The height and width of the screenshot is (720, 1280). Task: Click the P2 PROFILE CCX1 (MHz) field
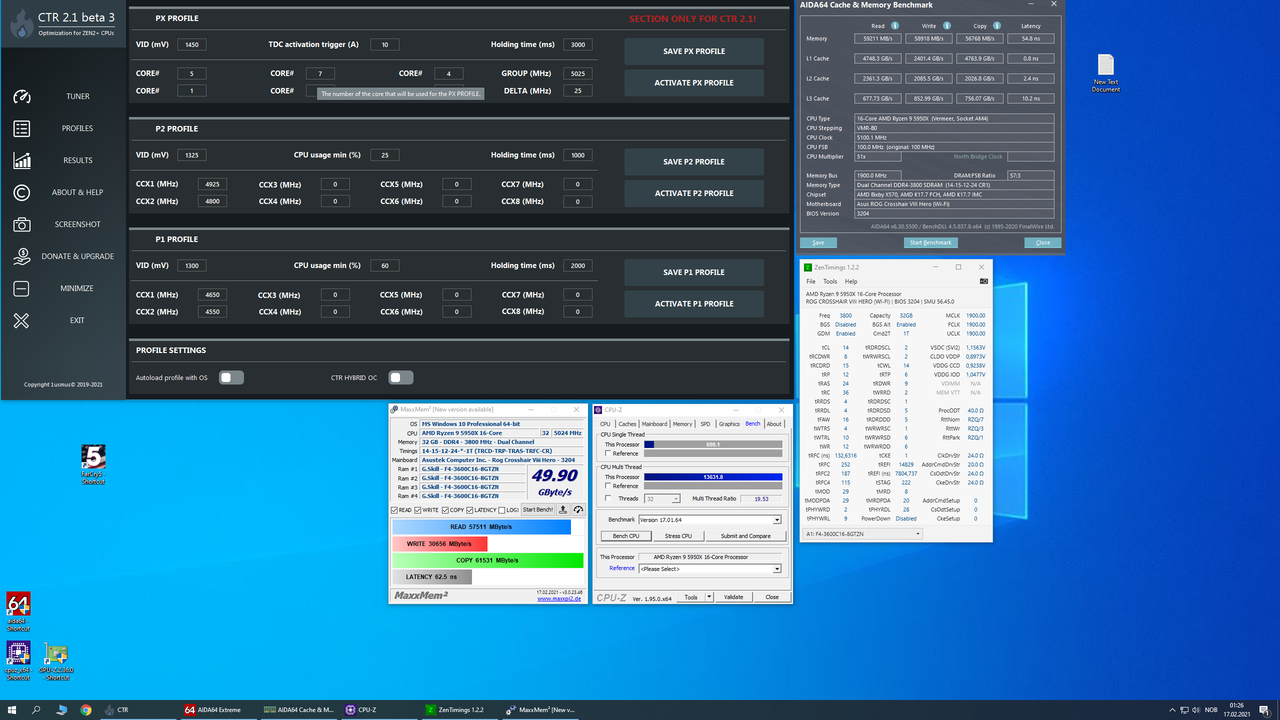[x=212, y=184]
